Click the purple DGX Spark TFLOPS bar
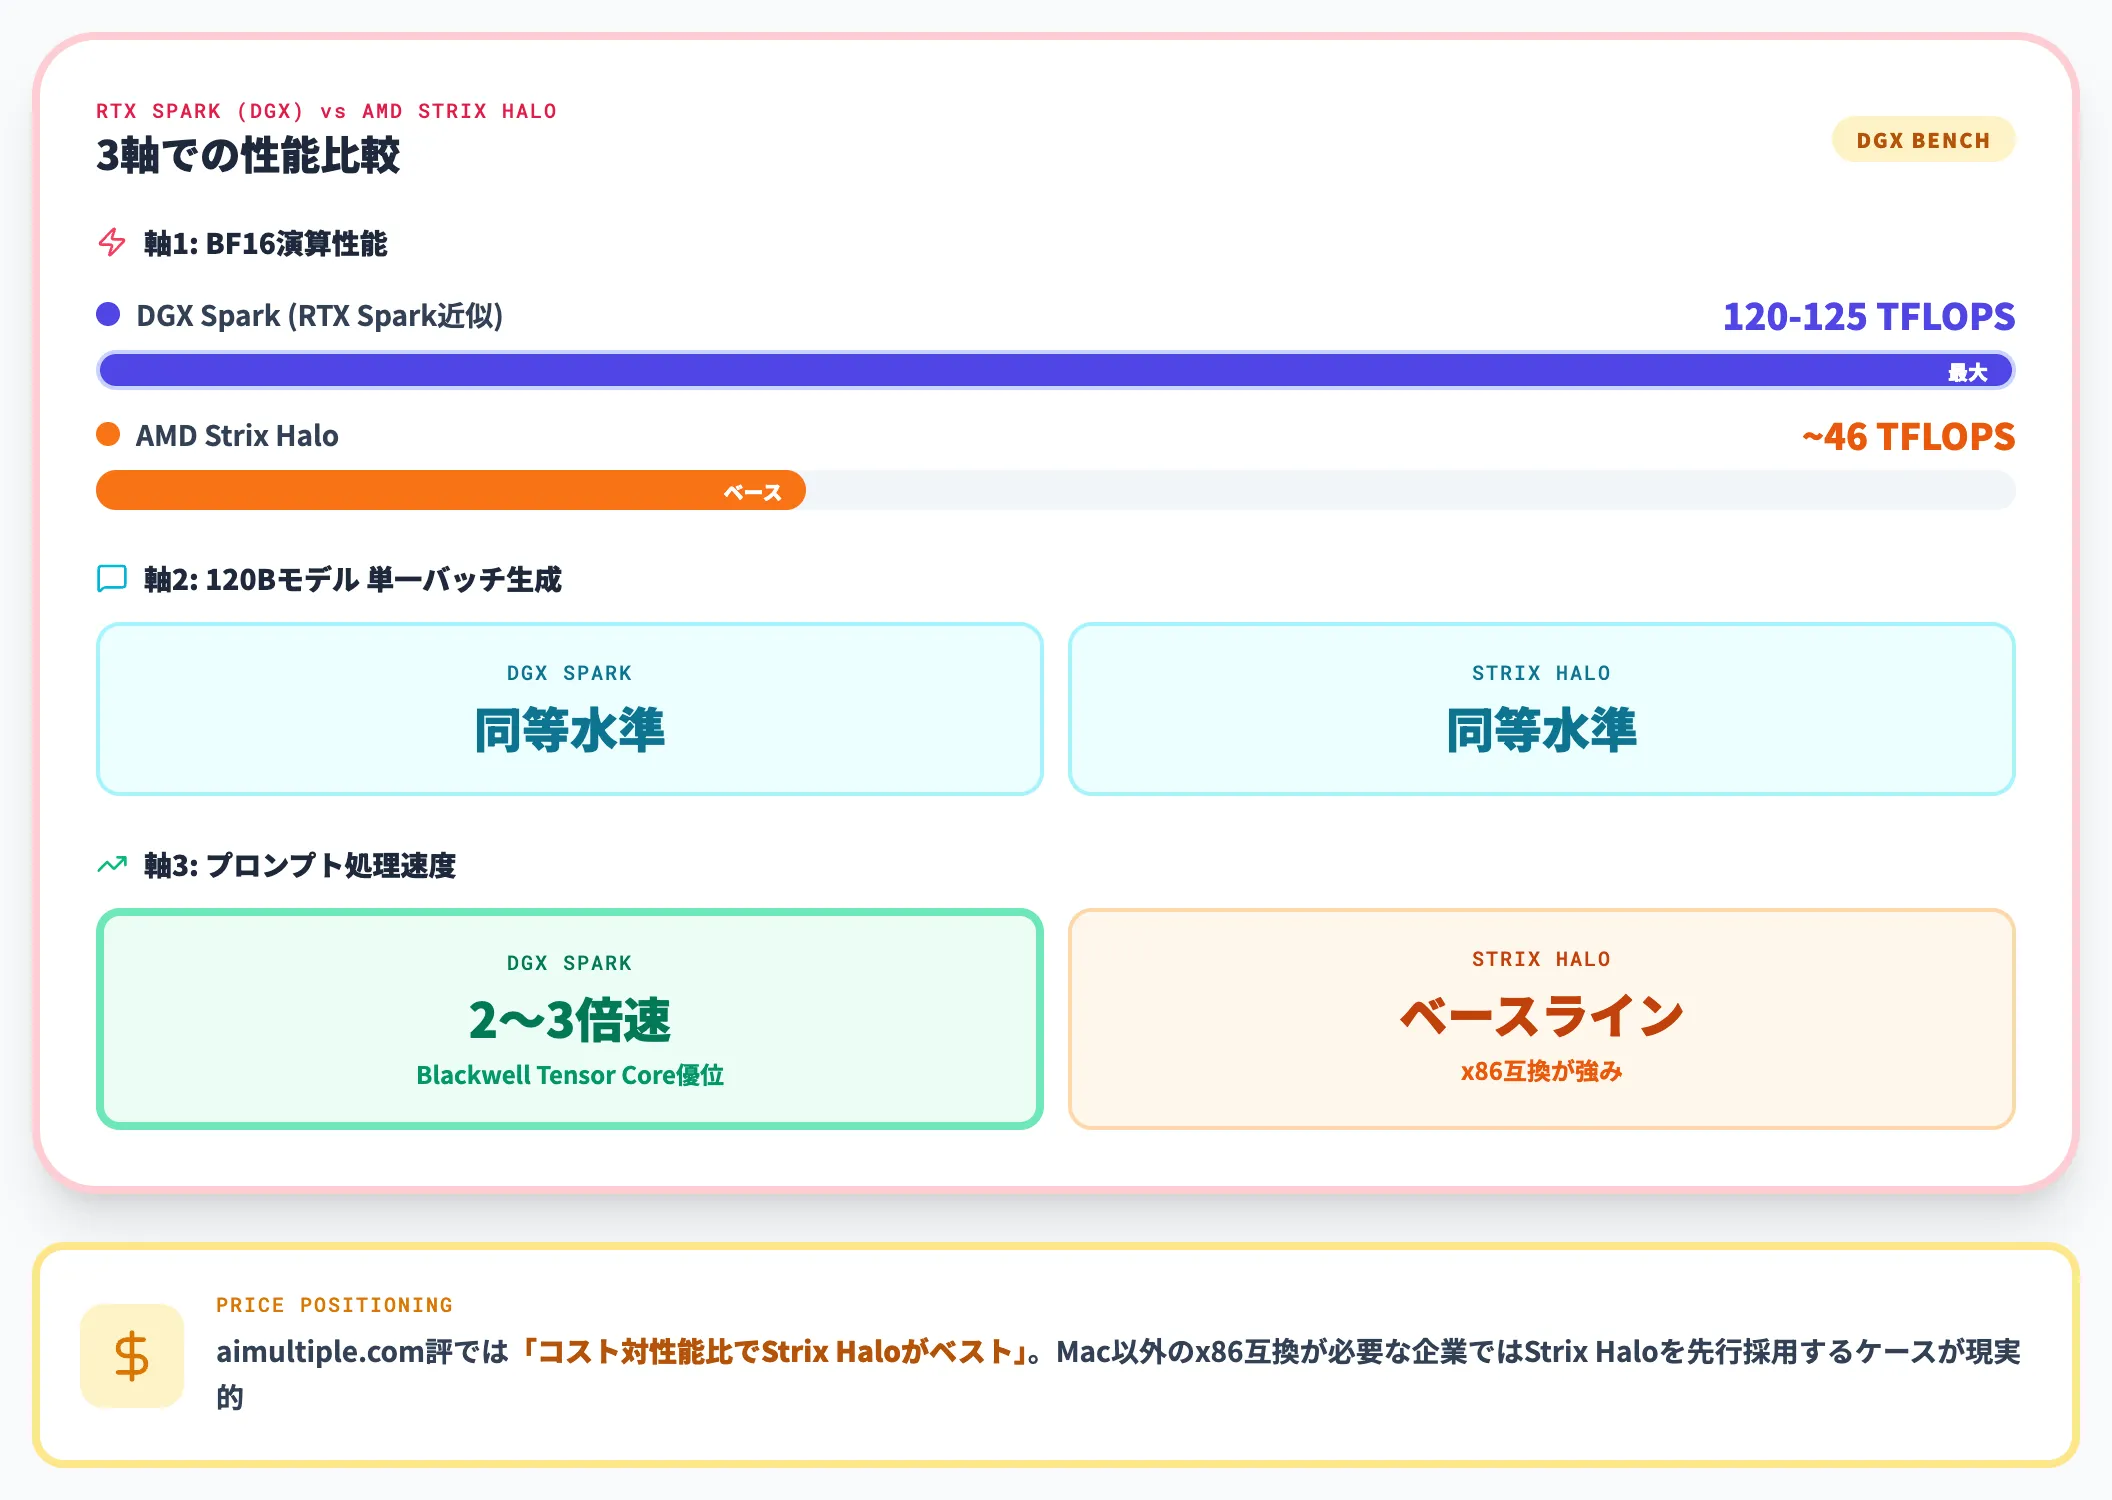 (x=1056, y=370)
